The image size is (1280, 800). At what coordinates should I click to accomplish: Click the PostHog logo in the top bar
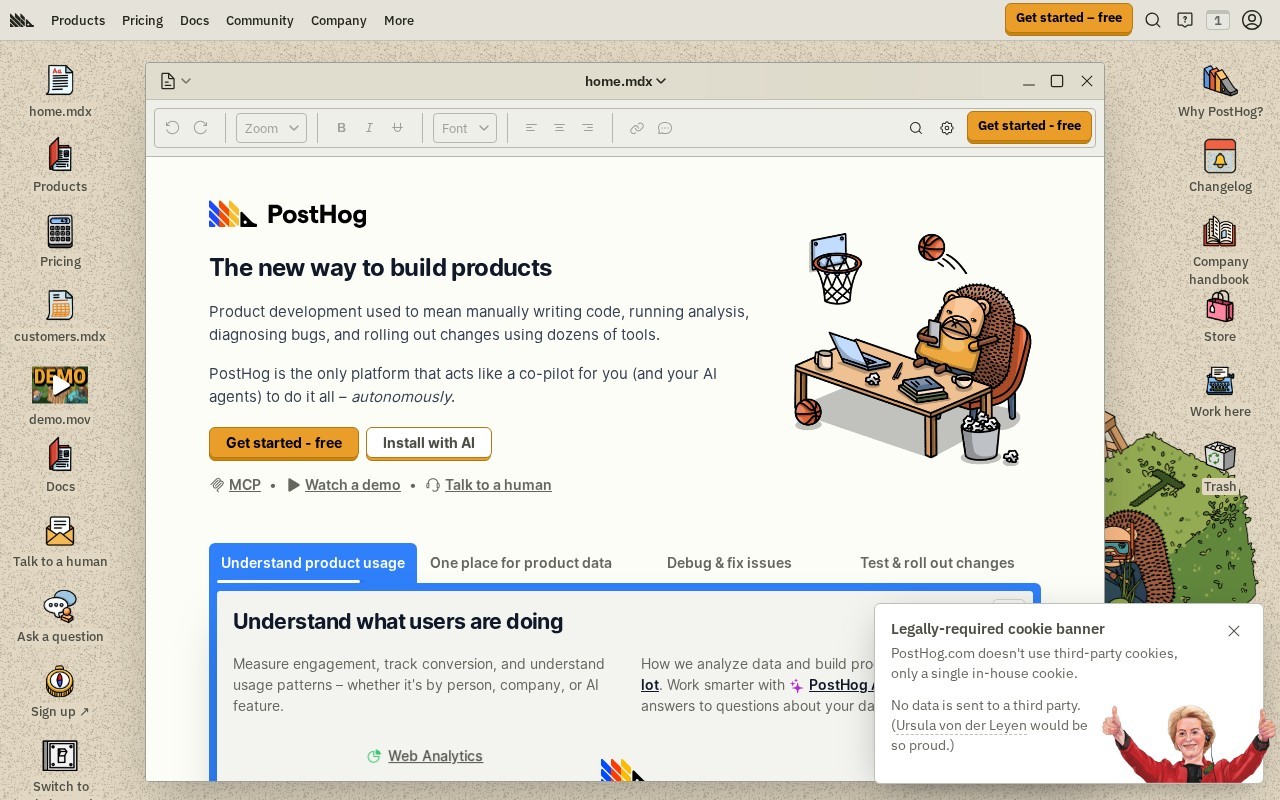pos(22,20)
